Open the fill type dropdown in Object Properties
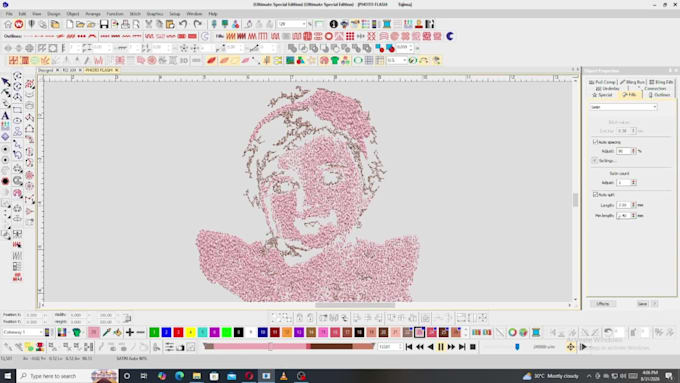 point(624,107)
